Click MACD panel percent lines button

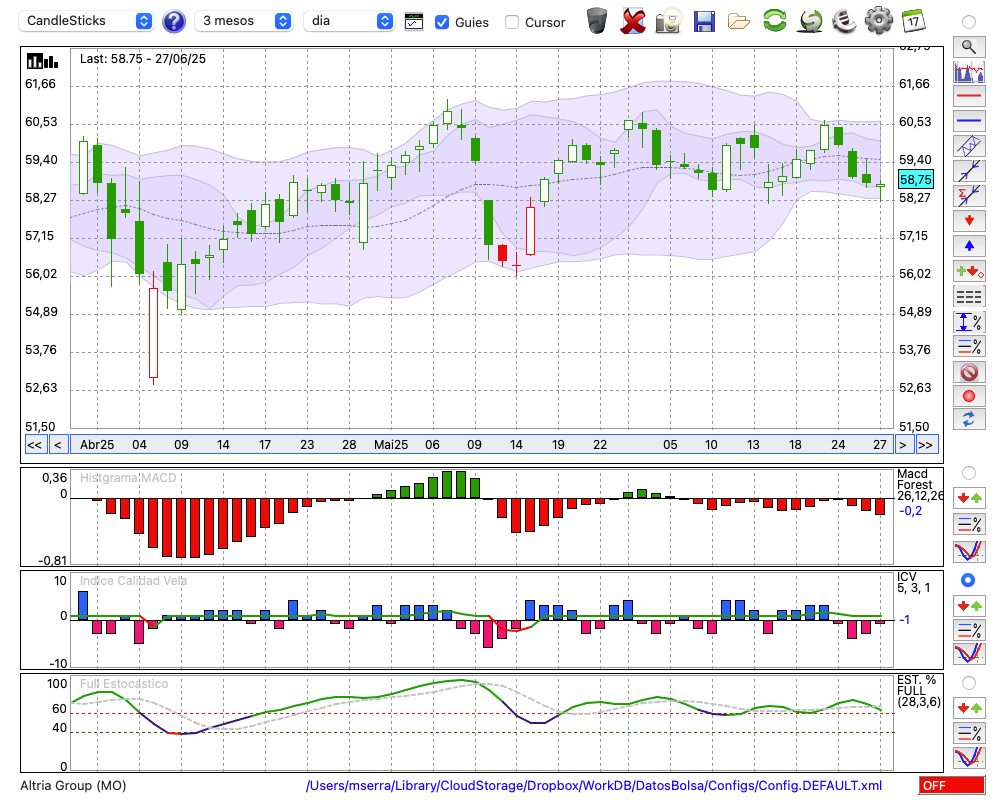pos(969,524)
